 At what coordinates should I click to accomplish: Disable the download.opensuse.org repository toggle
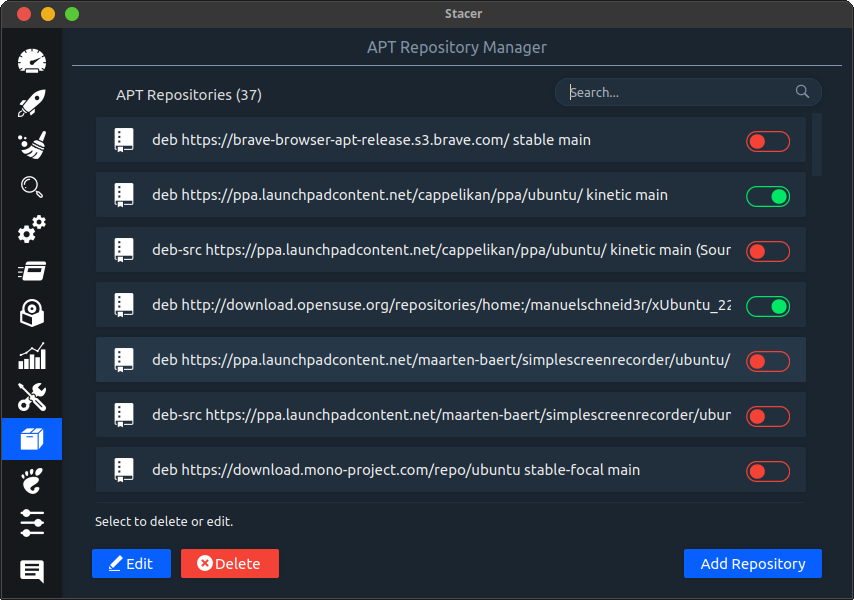pos(767,306)
